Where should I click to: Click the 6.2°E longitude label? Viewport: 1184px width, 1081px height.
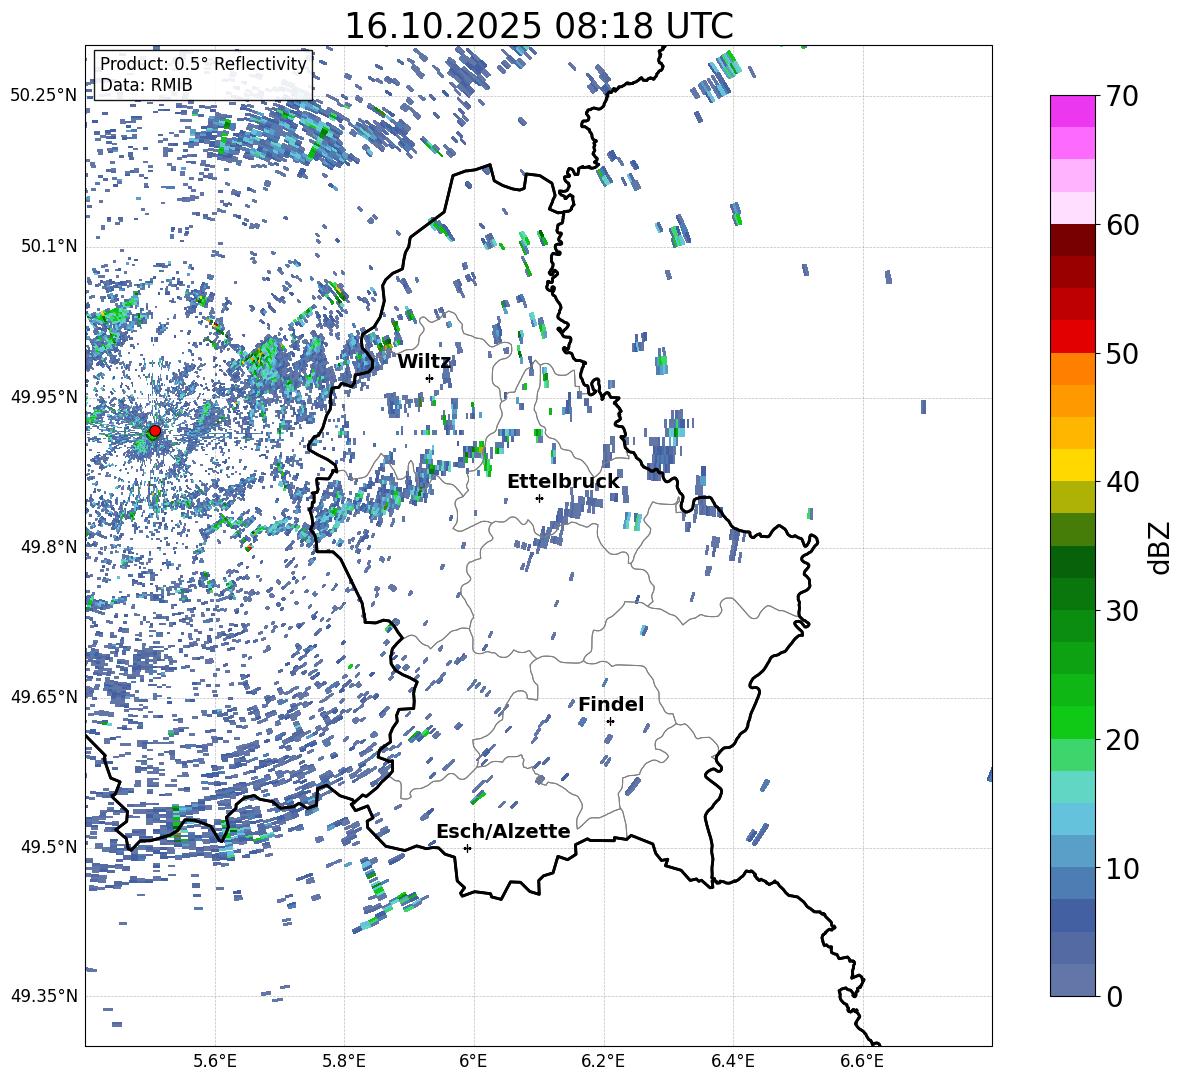coord(603,1061)
